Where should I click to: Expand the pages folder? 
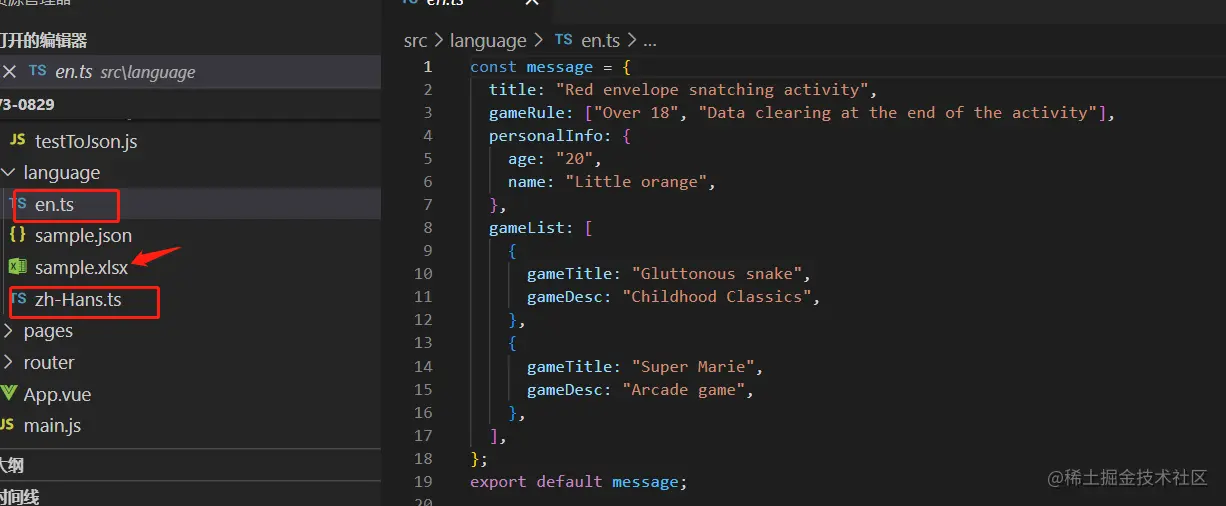(x=48, y=331)
